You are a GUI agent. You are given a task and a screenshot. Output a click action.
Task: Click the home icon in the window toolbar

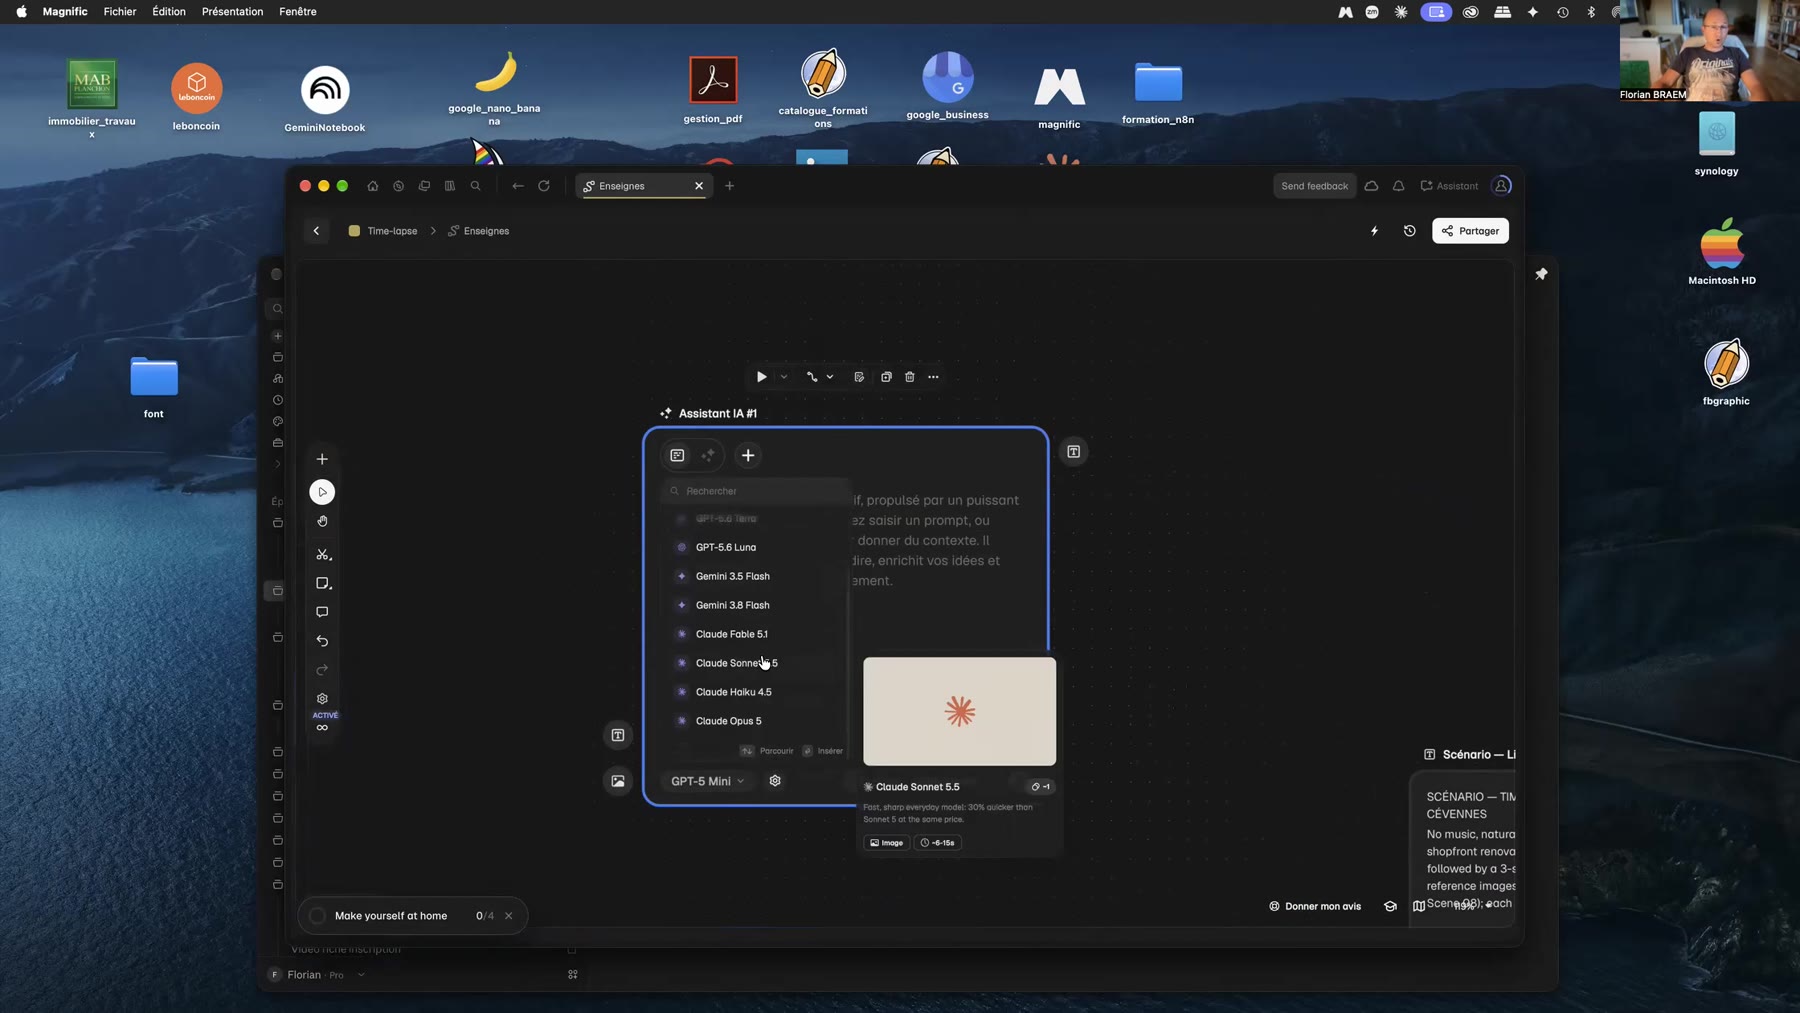coord(373,186)
